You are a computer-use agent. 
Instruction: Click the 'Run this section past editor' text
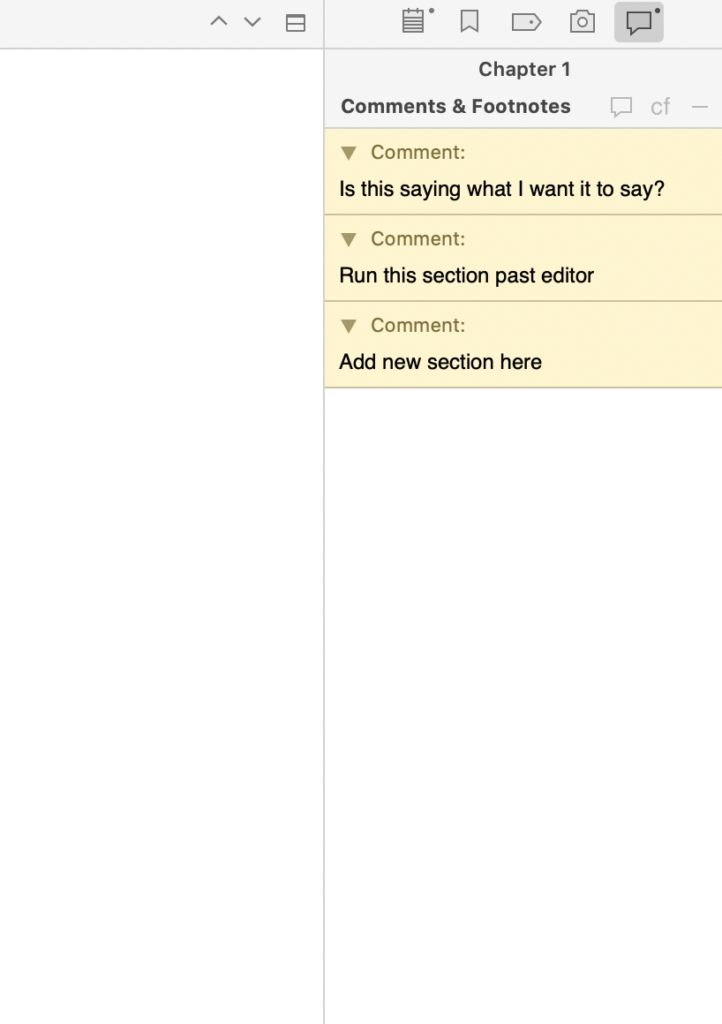[x=466, y=276]
